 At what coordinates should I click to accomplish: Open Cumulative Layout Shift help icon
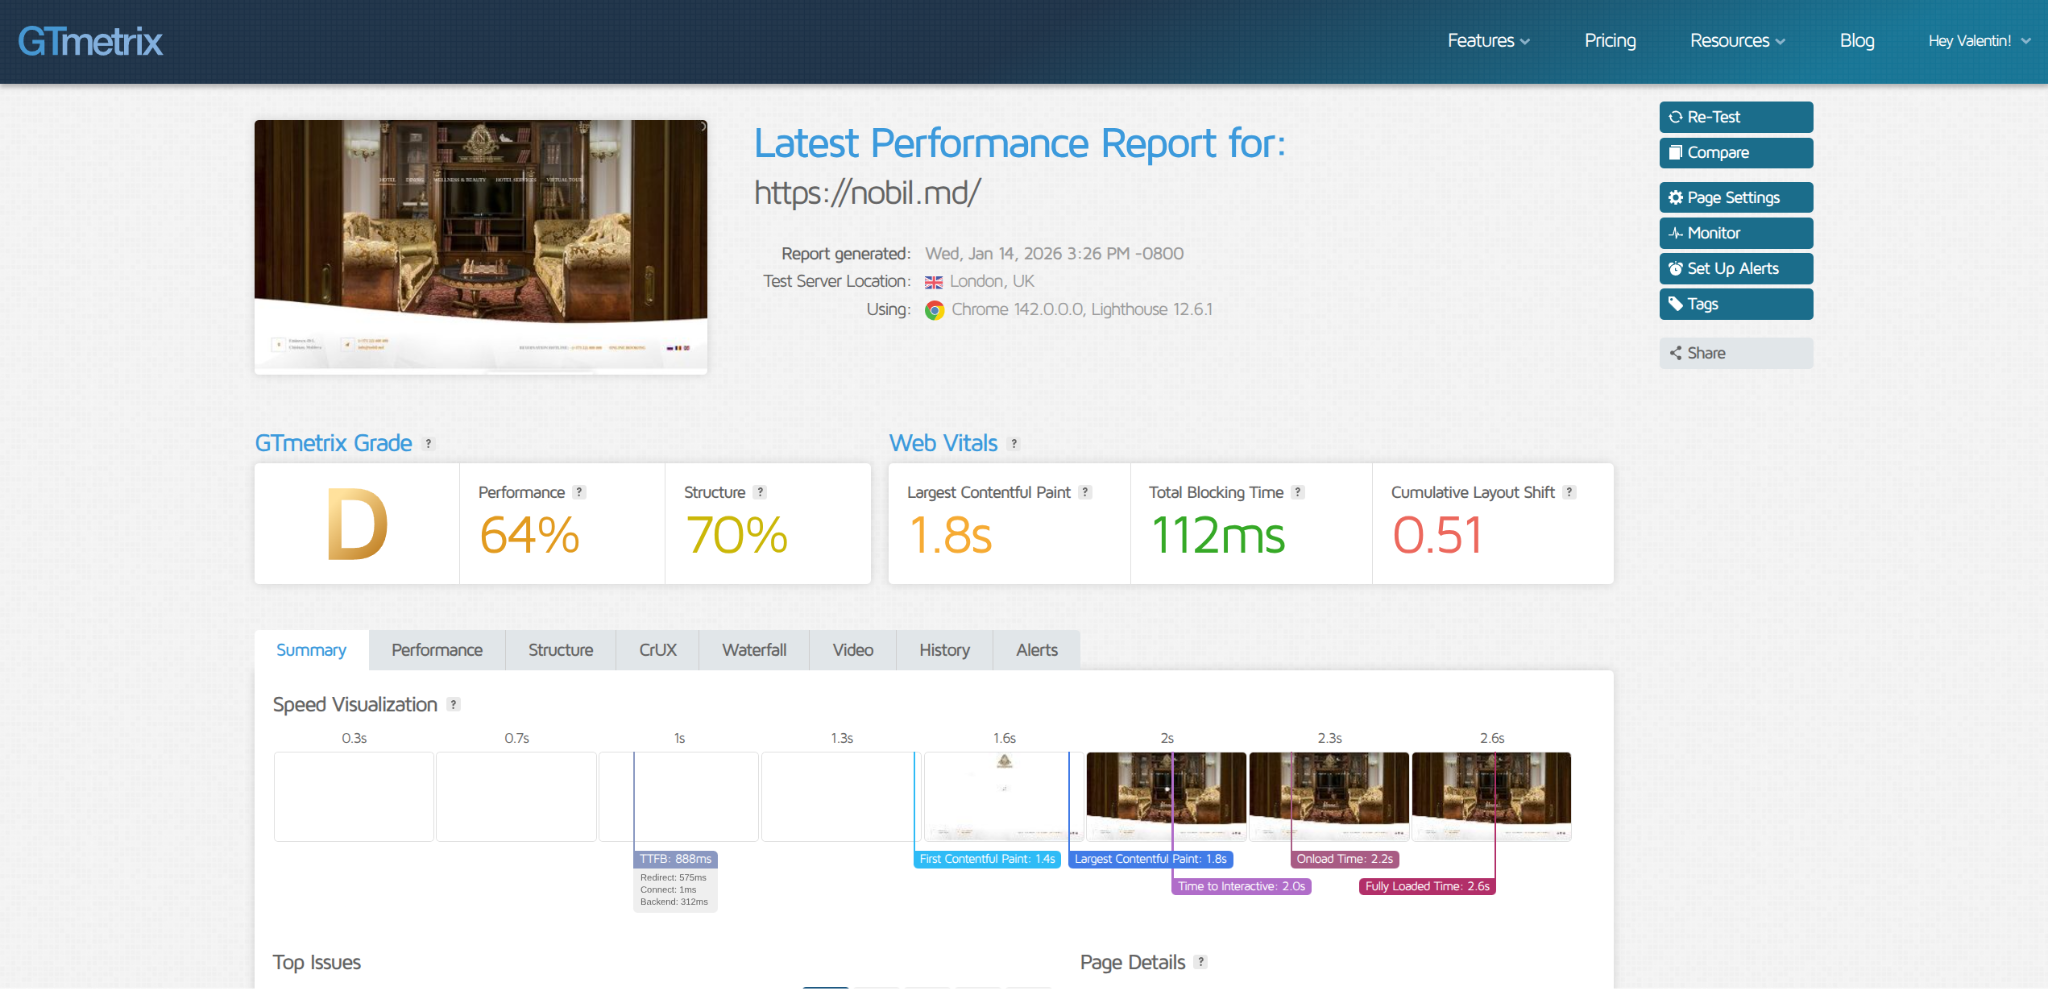1569,492
